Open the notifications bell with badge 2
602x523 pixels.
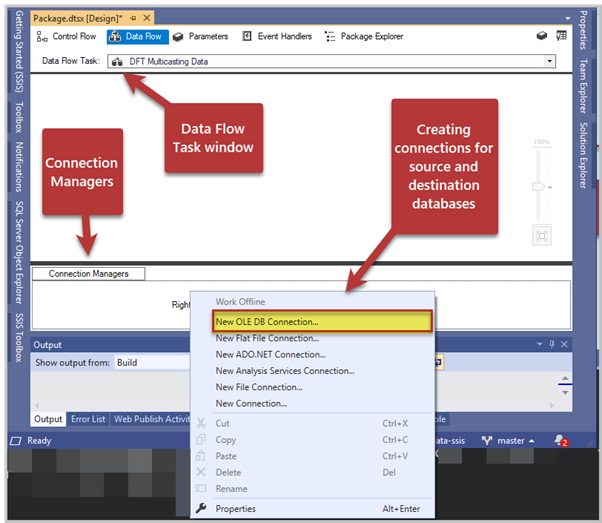click(x=561, y=440)
